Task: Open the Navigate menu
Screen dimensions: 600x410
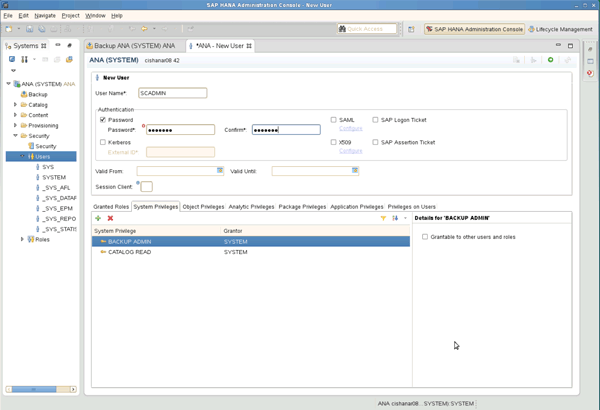Action: coord(45,16)
